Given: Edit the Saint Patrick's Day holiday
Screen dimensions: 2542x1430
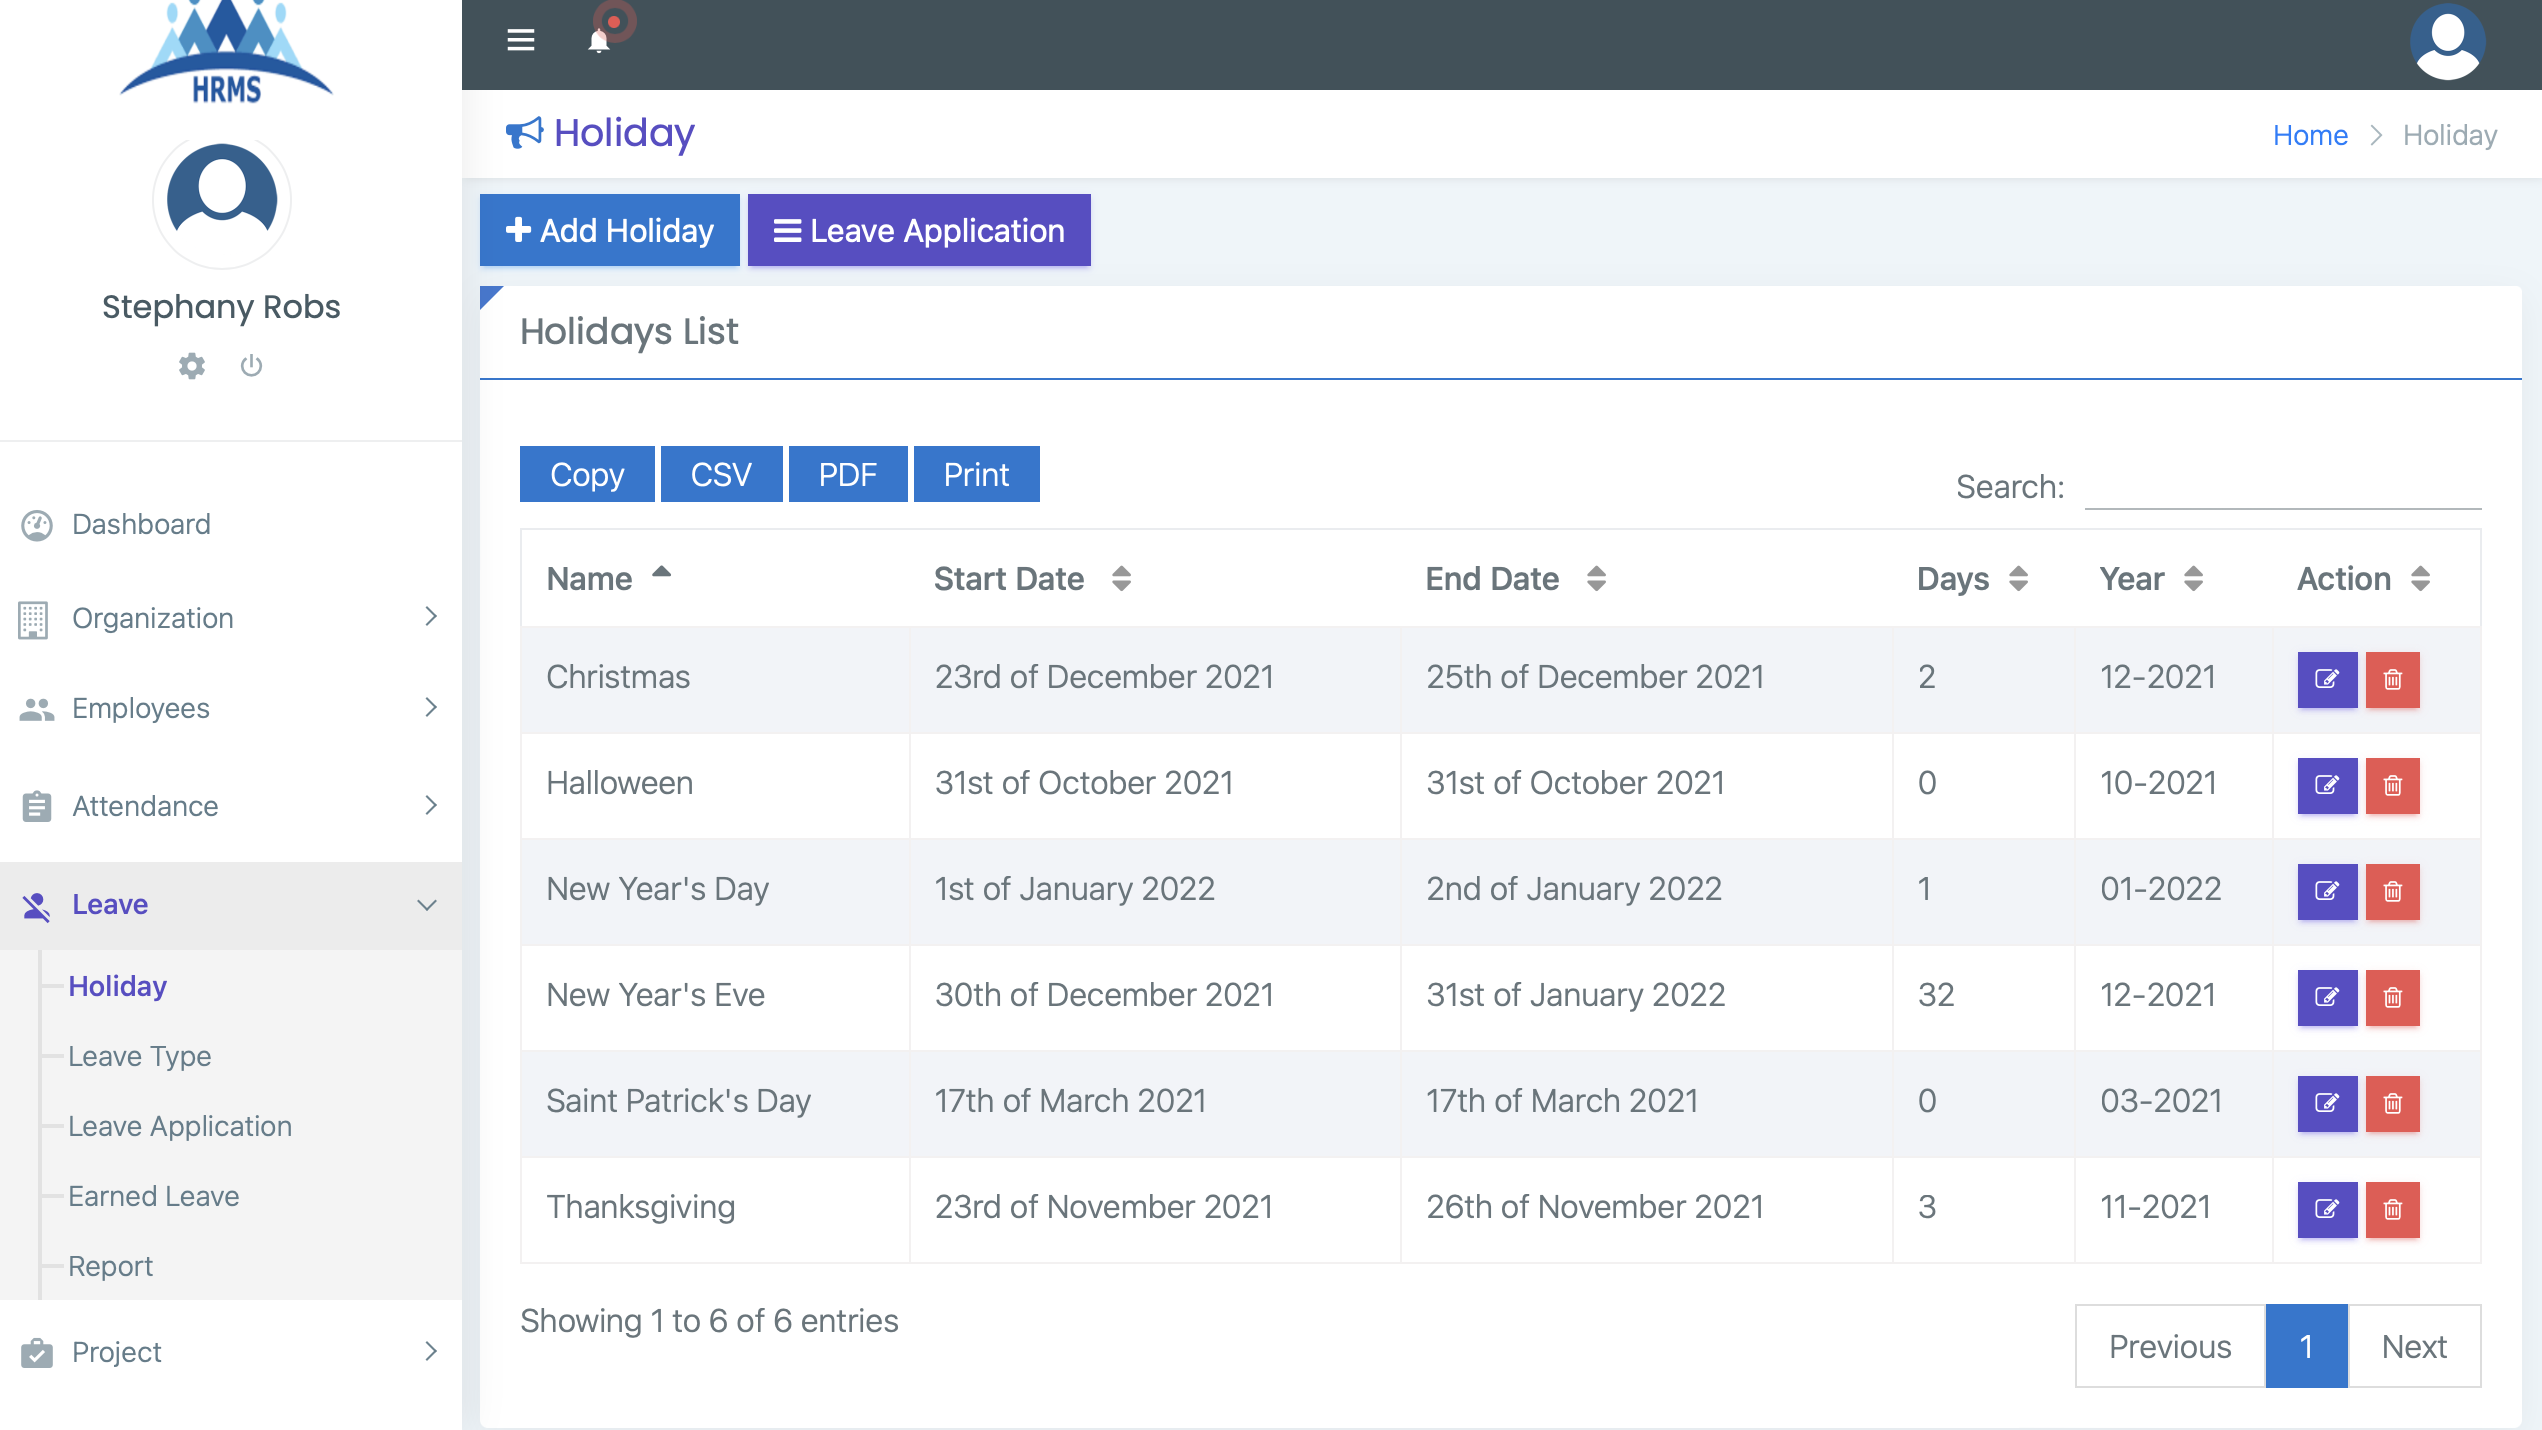Looking at the screenshot, I should coord(2327,1103).
